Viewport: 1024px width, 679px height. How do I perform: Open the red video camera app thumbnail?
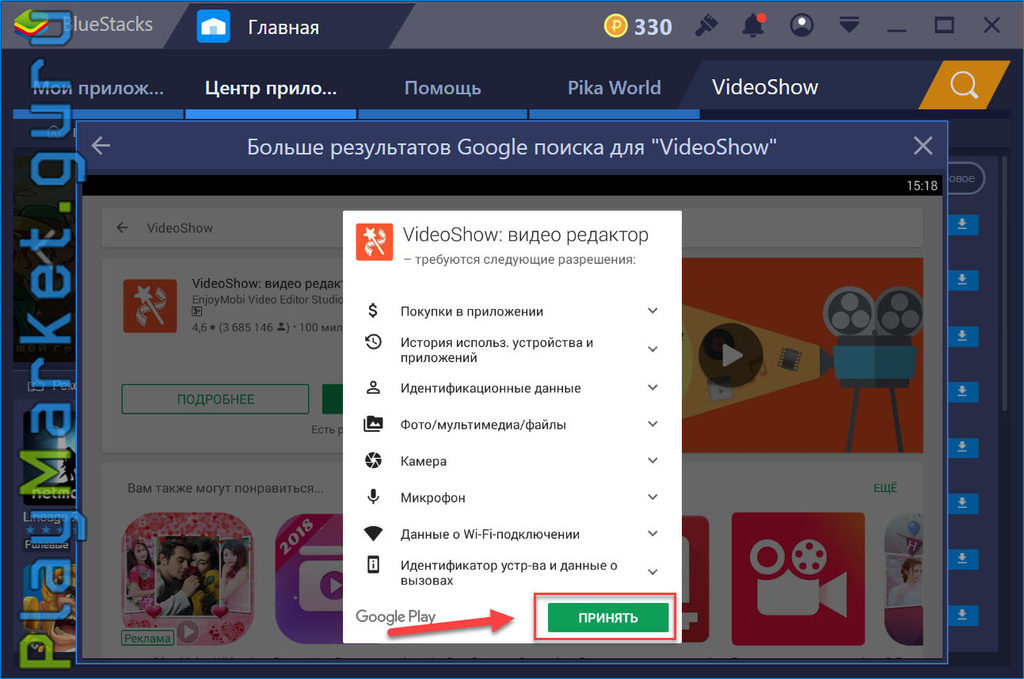[798, 578]
